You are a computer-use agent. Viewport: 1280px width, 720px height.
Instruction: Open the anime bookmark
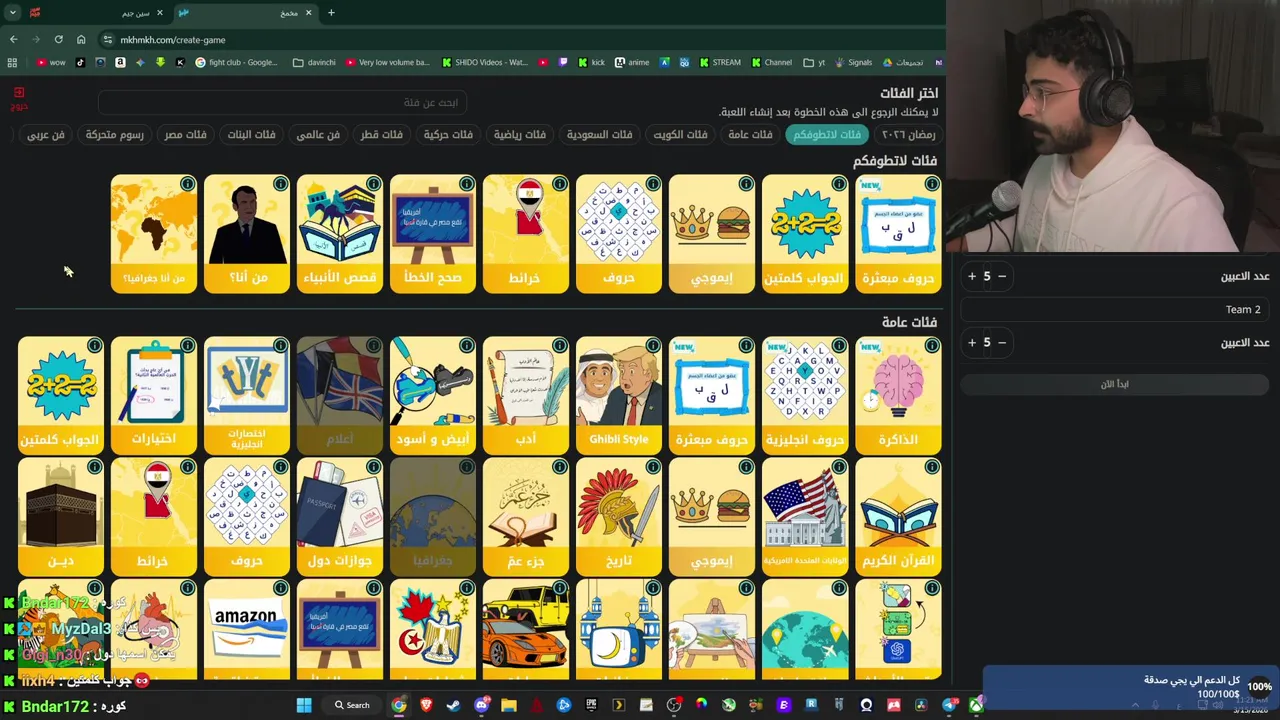pos(631,62)
